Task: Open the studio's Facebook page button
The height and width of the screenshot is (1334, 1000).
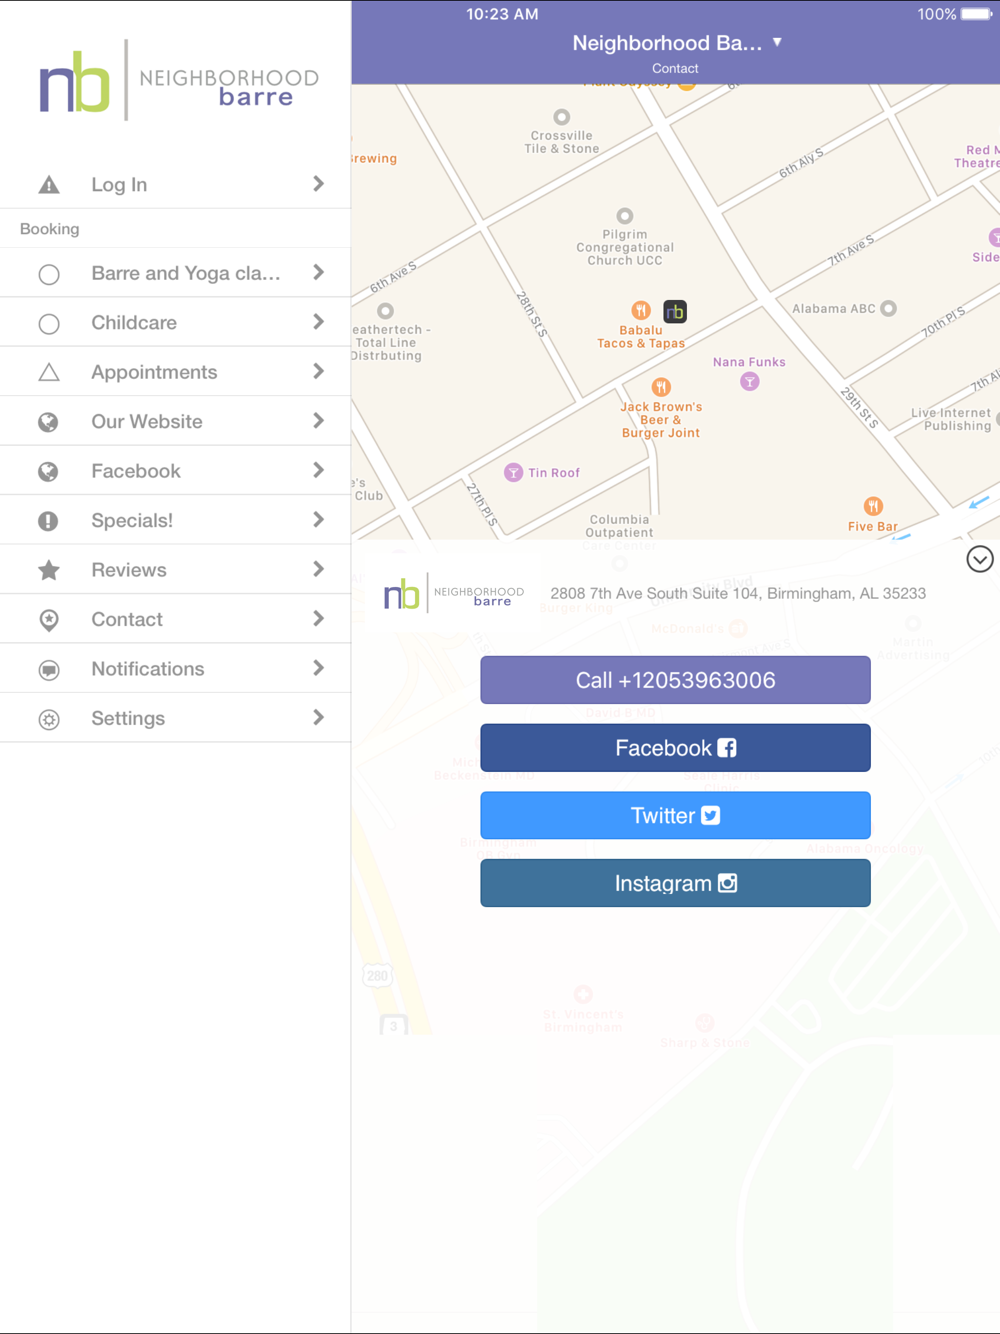Action: point(675,748)
